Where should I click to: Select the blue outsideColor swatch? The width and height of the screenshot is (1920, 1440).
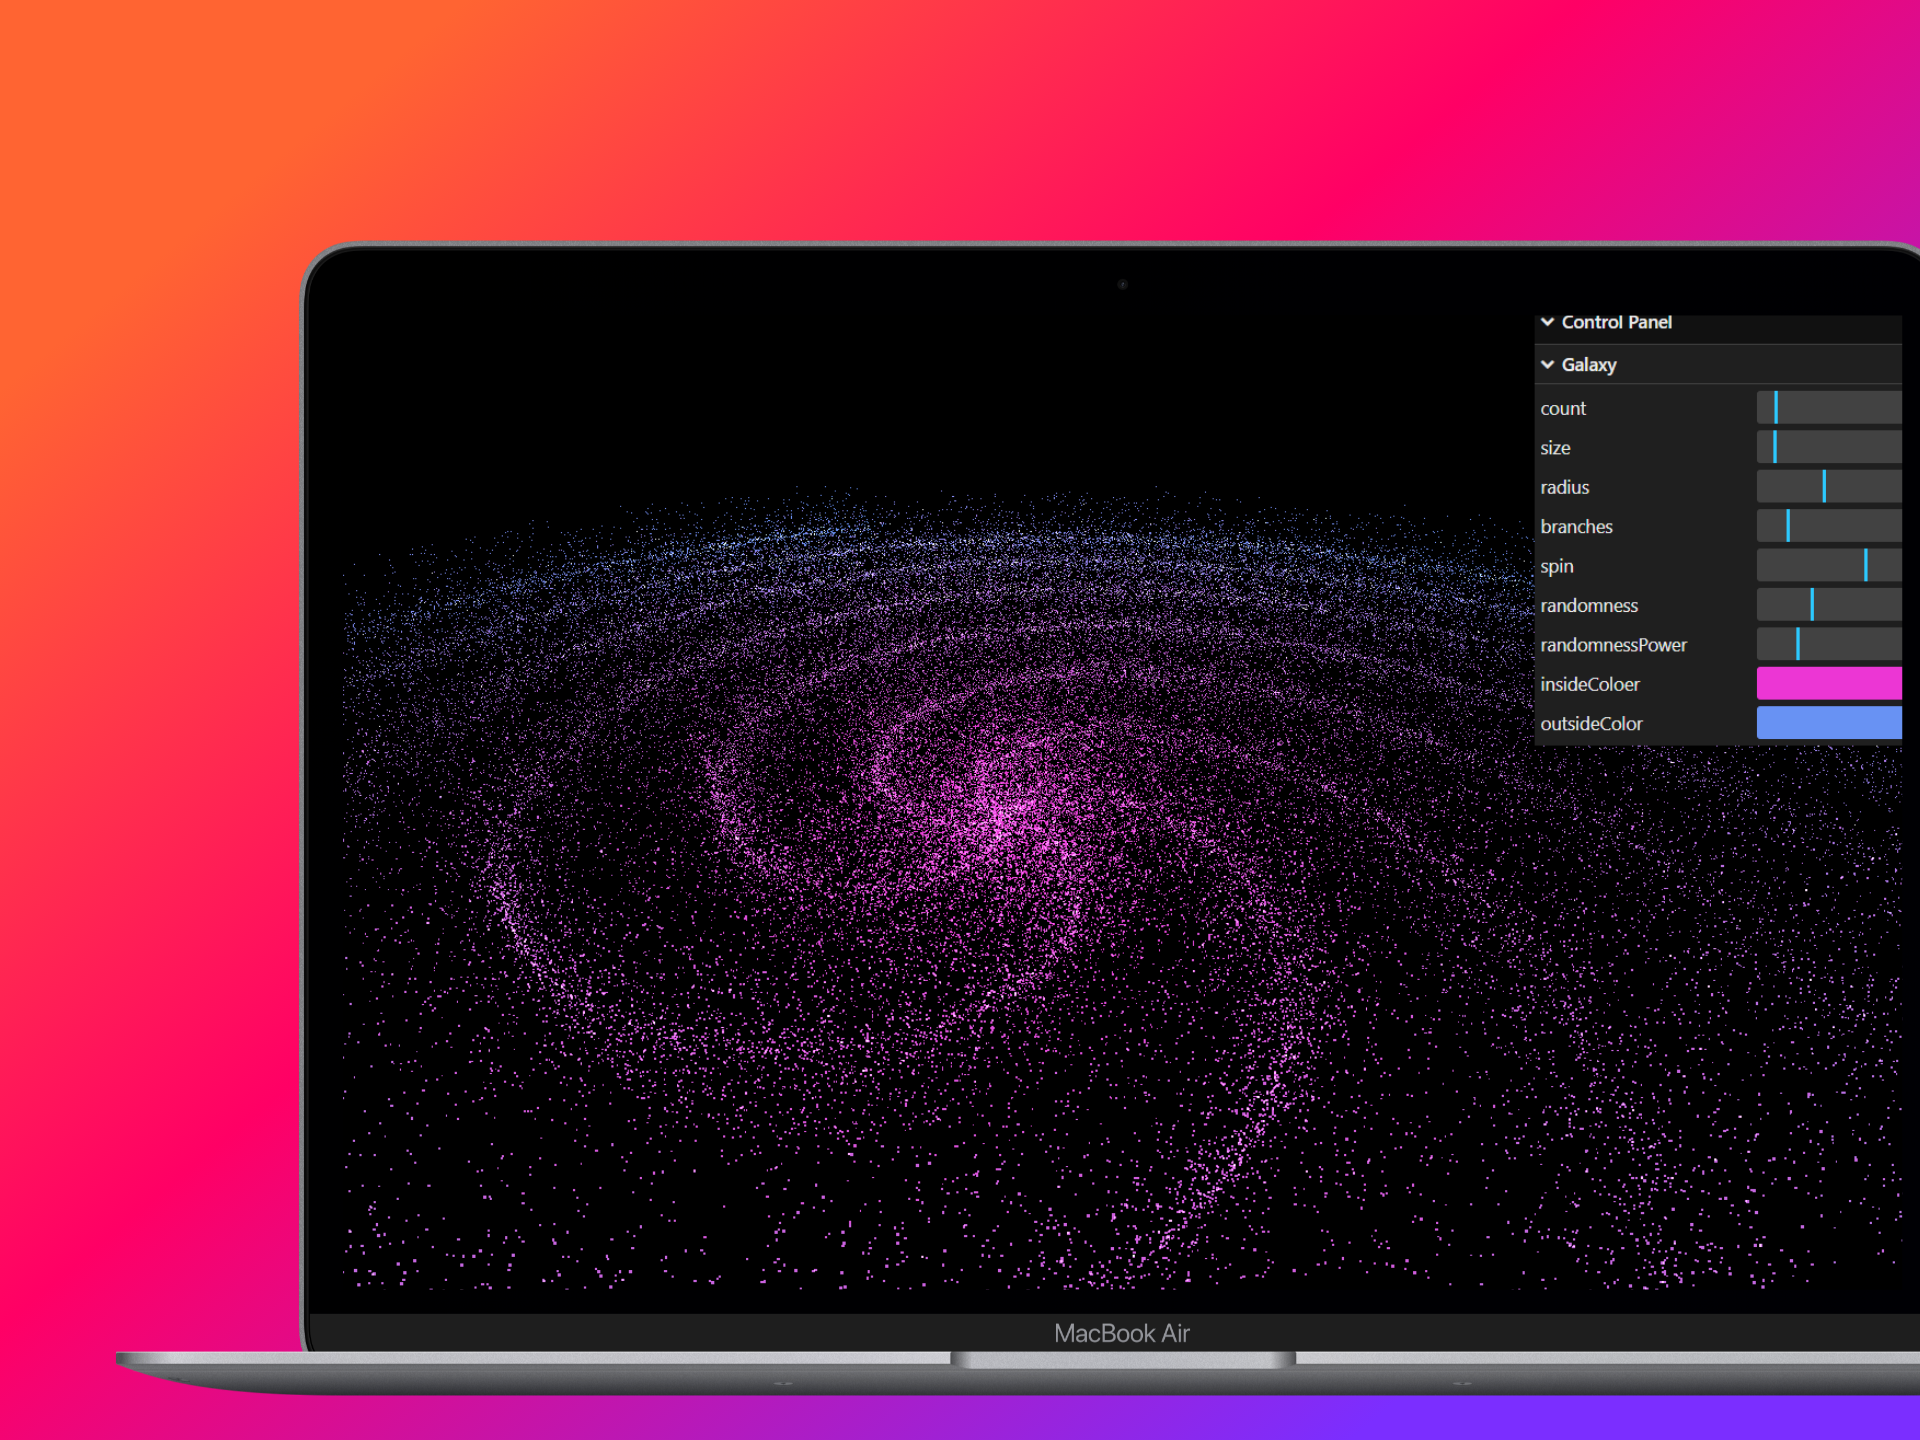(1828, 722)
